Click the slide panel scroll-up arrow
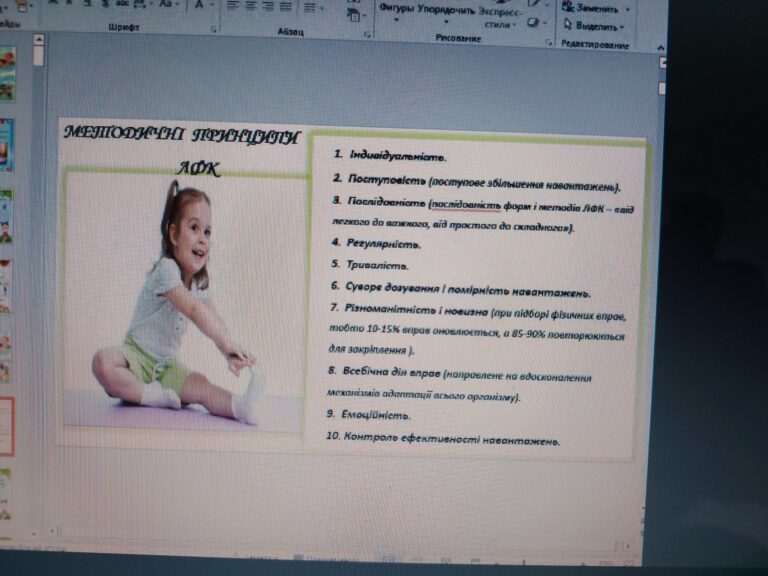 coord(39,39)
